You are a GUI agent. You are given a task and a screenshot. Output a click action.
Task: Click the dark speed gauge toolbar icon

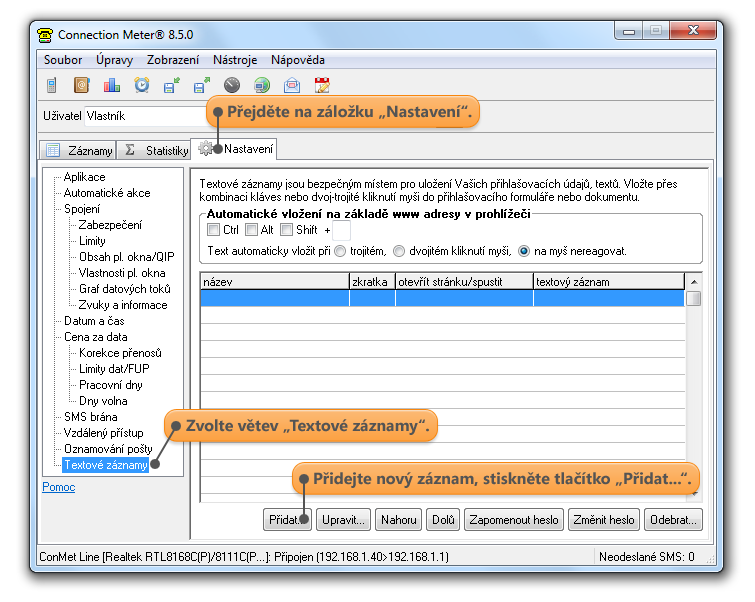(232, 85)
